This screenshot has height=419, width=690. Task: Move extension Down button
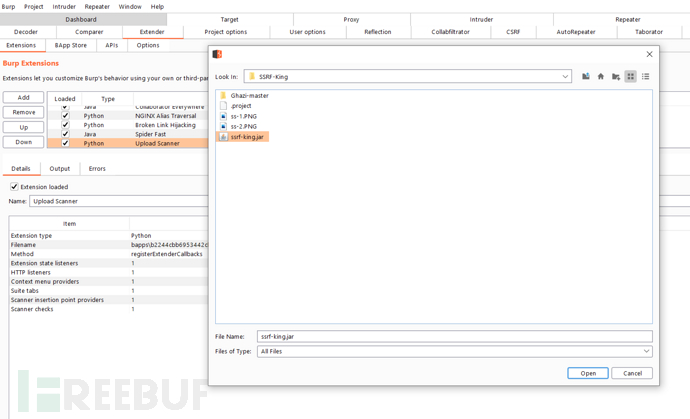pos(23,142)
